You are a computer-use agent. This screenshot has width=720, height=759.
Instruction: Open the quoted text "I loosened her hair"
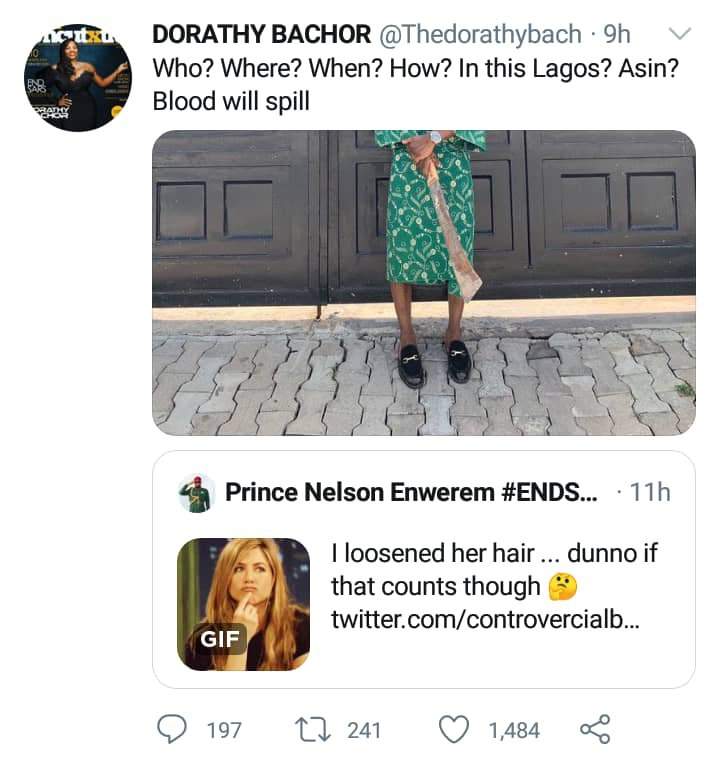coord(432,553)
